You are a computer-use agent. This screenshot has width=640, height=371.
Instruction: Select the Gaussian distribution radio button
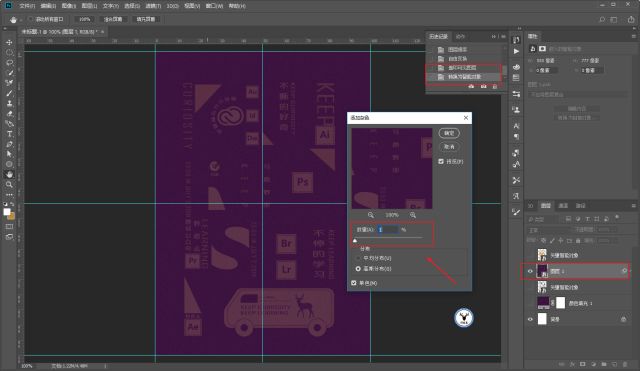pos(358,269)
